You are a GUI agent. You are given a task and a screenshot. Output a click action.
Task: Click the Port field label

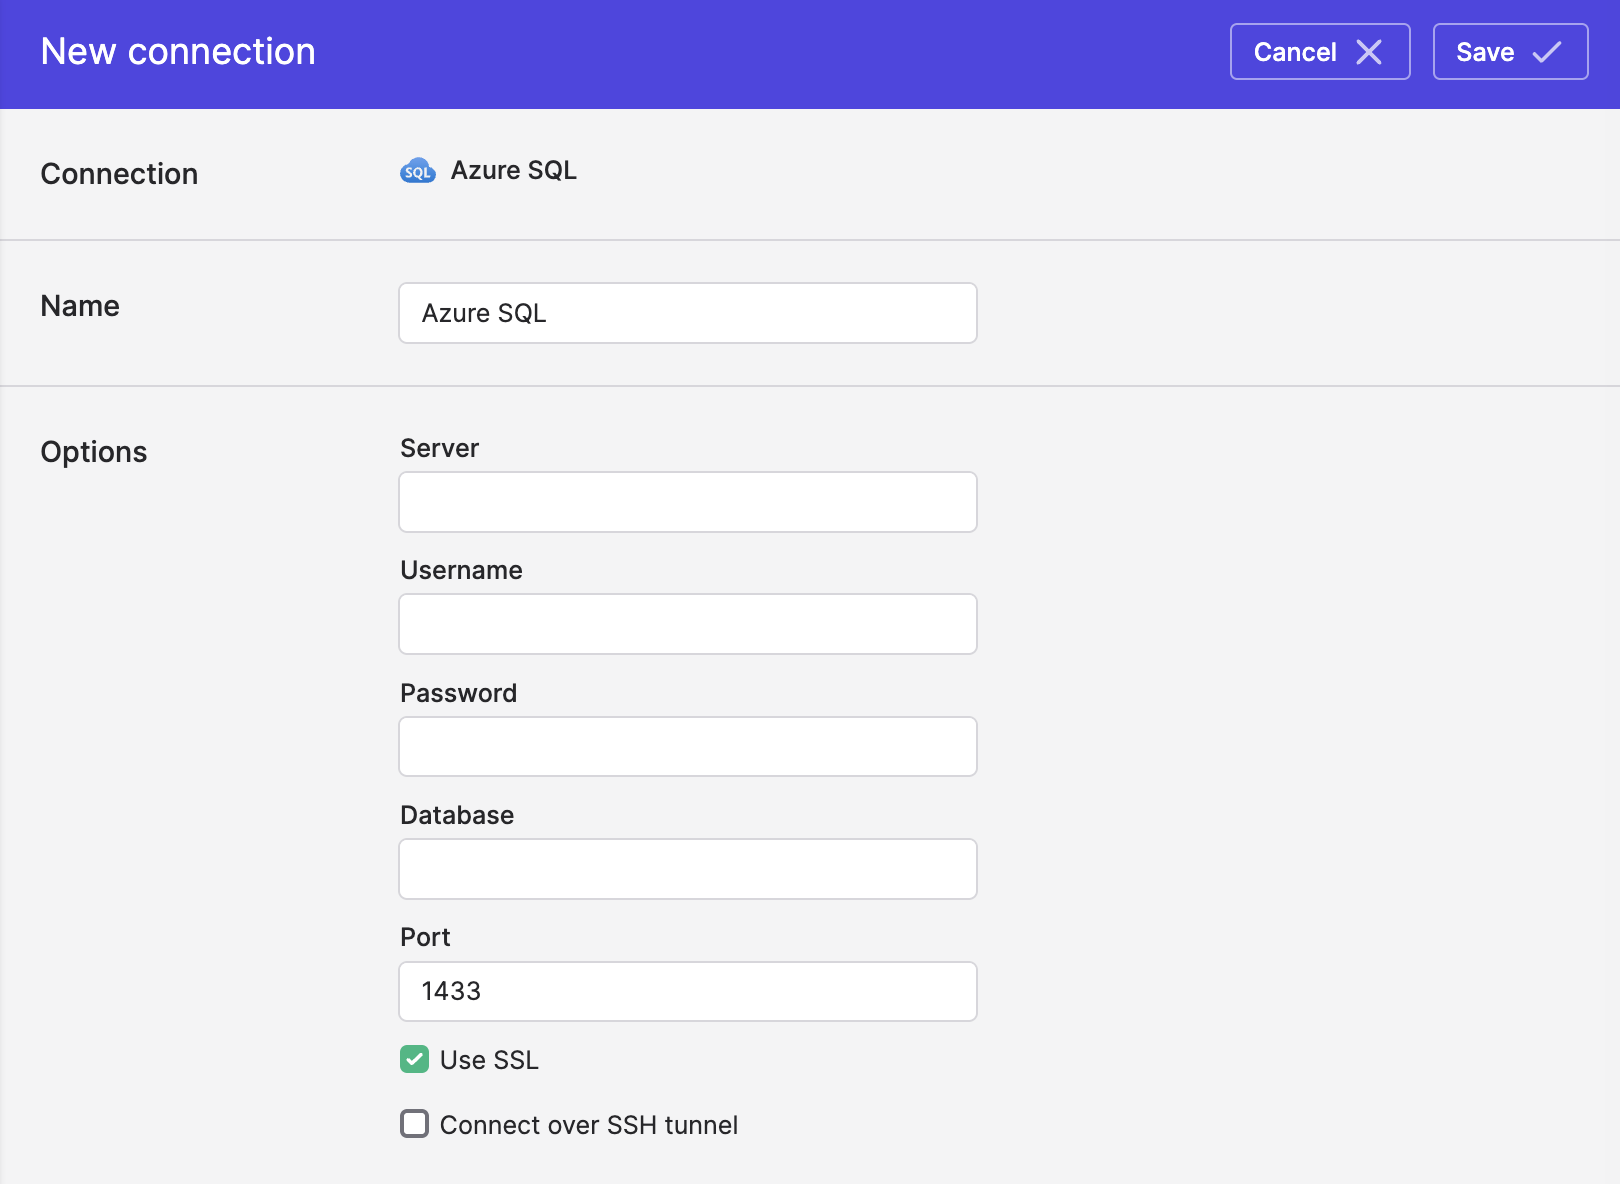[x=425, y=937]
